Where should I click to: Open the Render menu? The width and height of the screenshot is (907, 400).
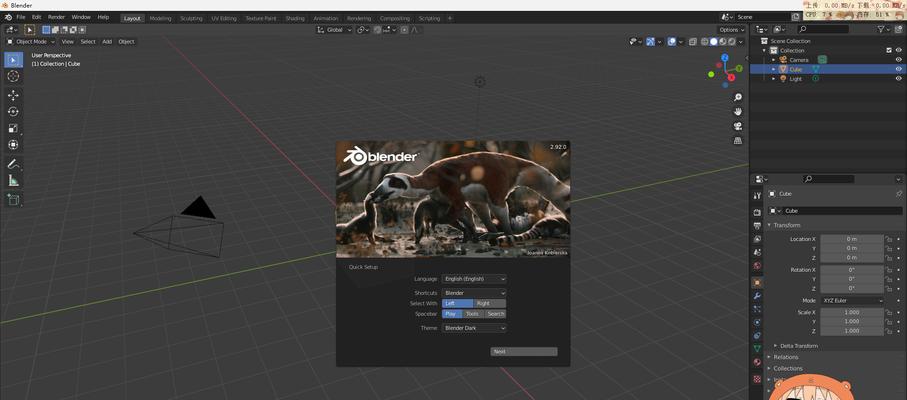56,17
